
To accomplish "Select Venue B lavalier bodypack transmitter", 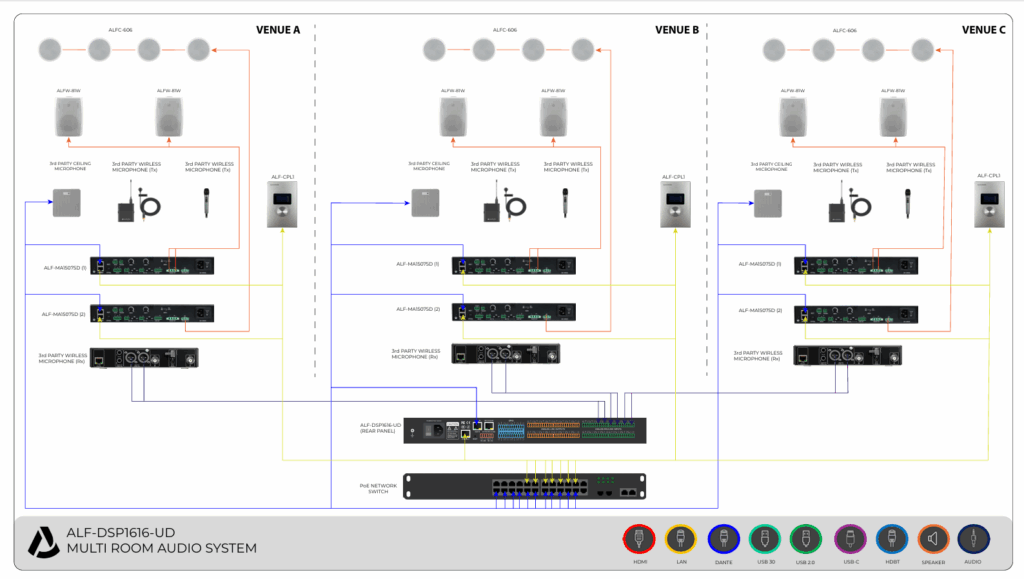I will (x=504, y=202).
